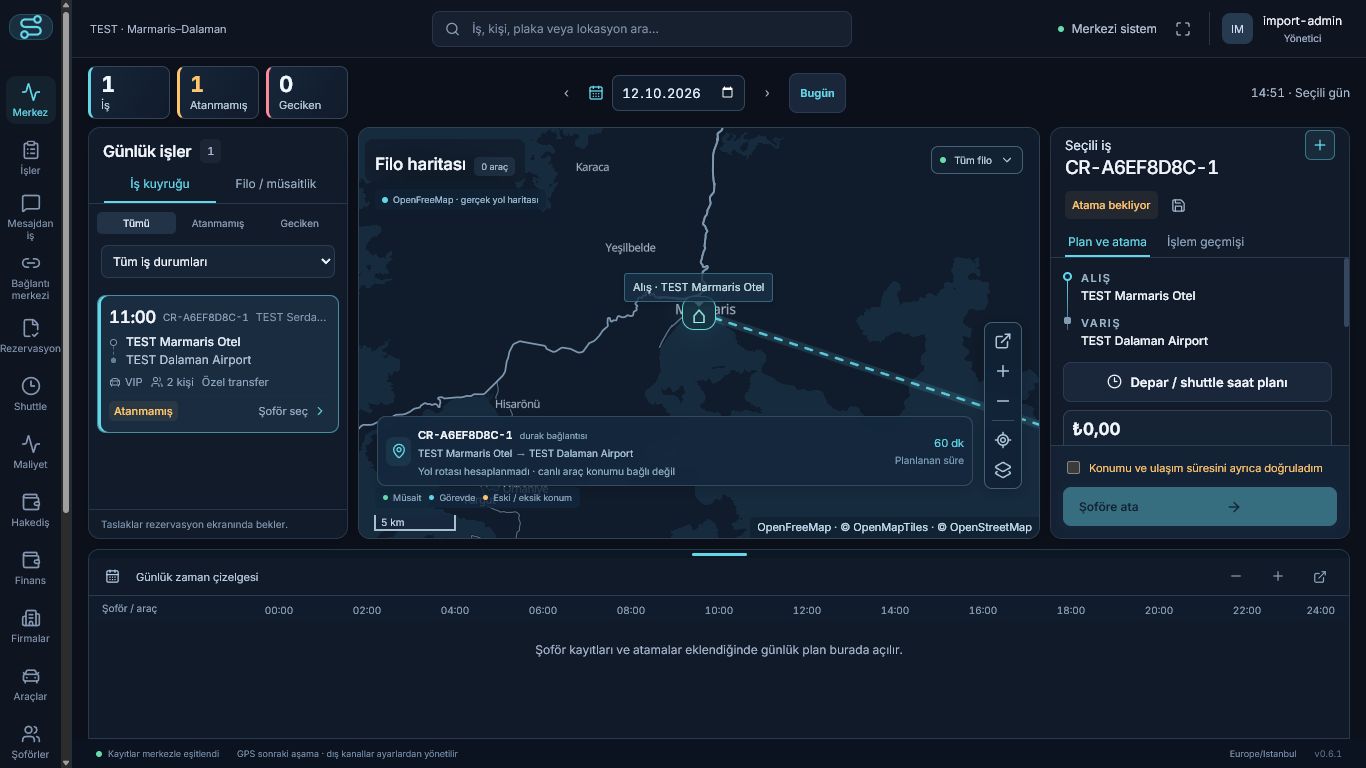This screenshot has width=1366, height=768.
Task: Click OpenStreetMap attribution link
Action: click(x=991, y=527)
